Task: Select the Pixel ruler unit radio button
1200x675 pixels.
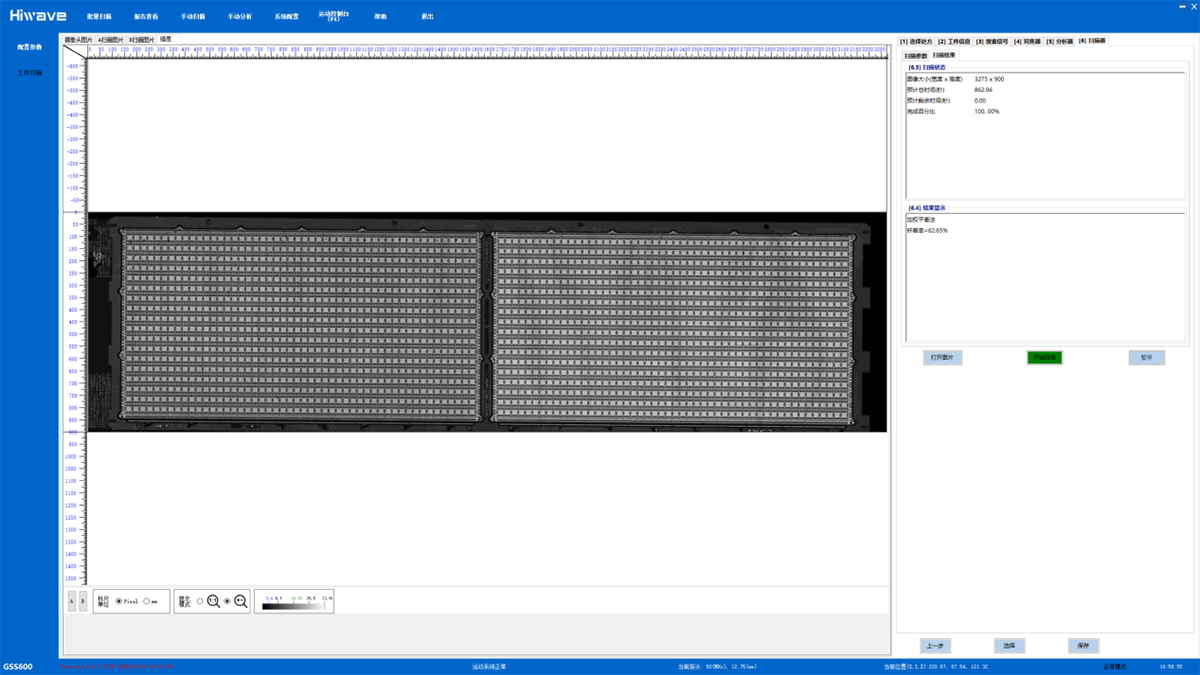Action: point(119,601)
